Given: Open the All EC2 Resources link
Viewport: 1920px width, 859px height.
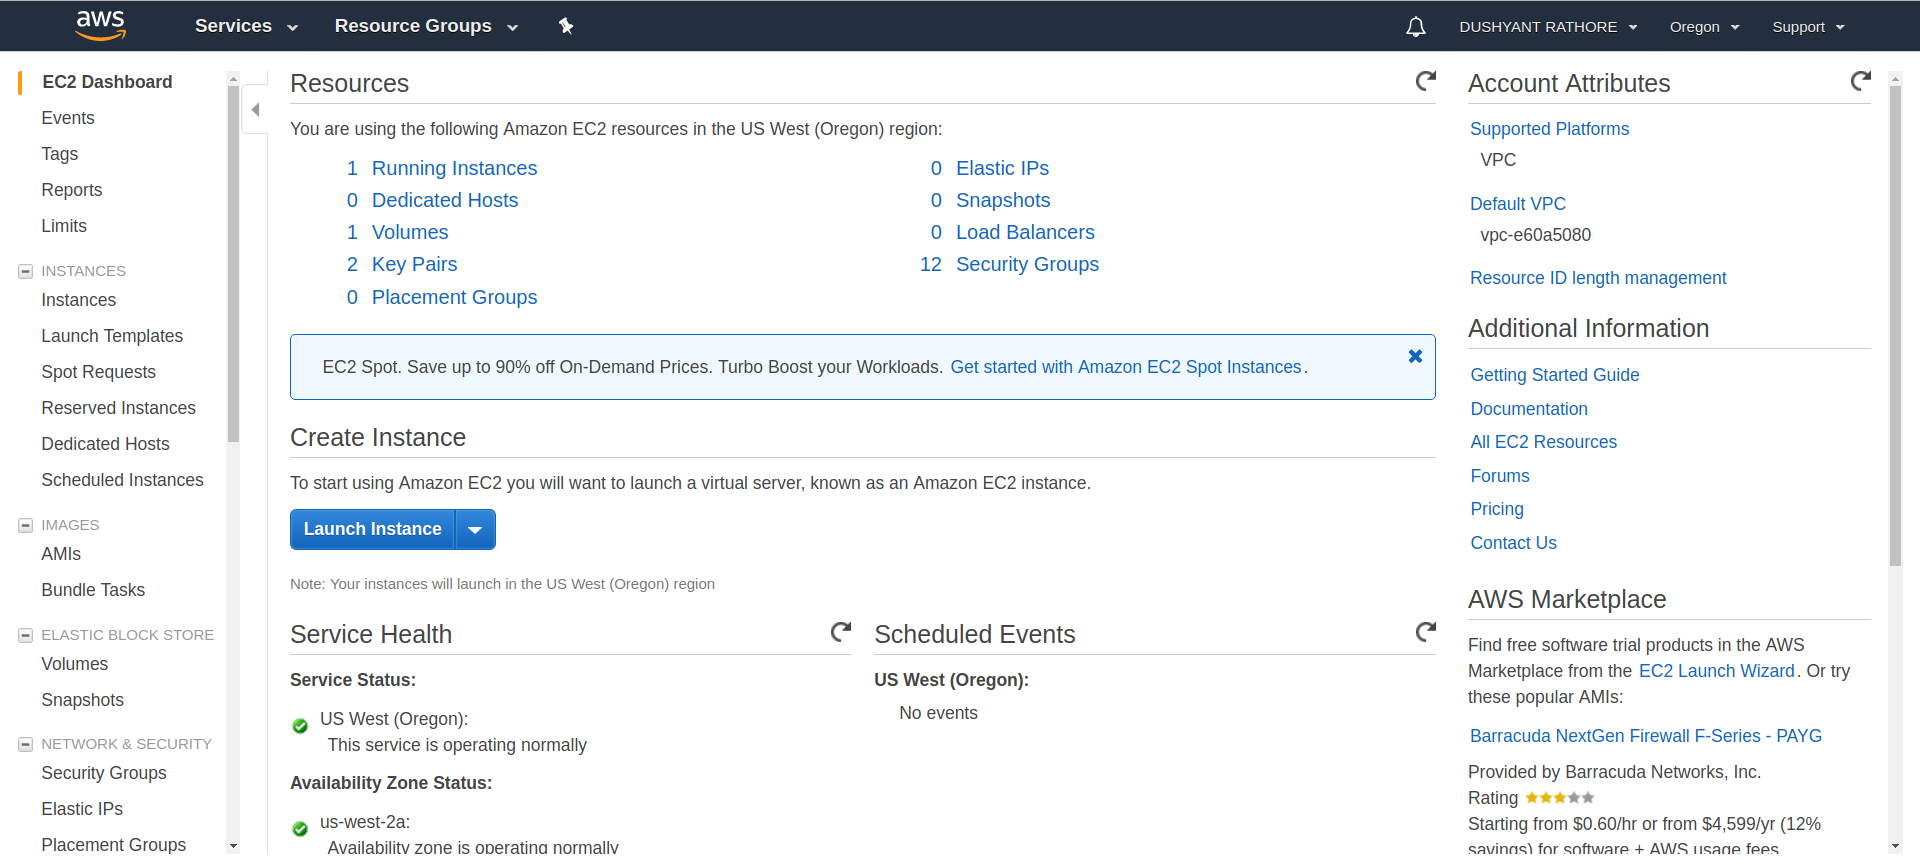Looking at the screenshot, I should click(x=1544, y=442).
